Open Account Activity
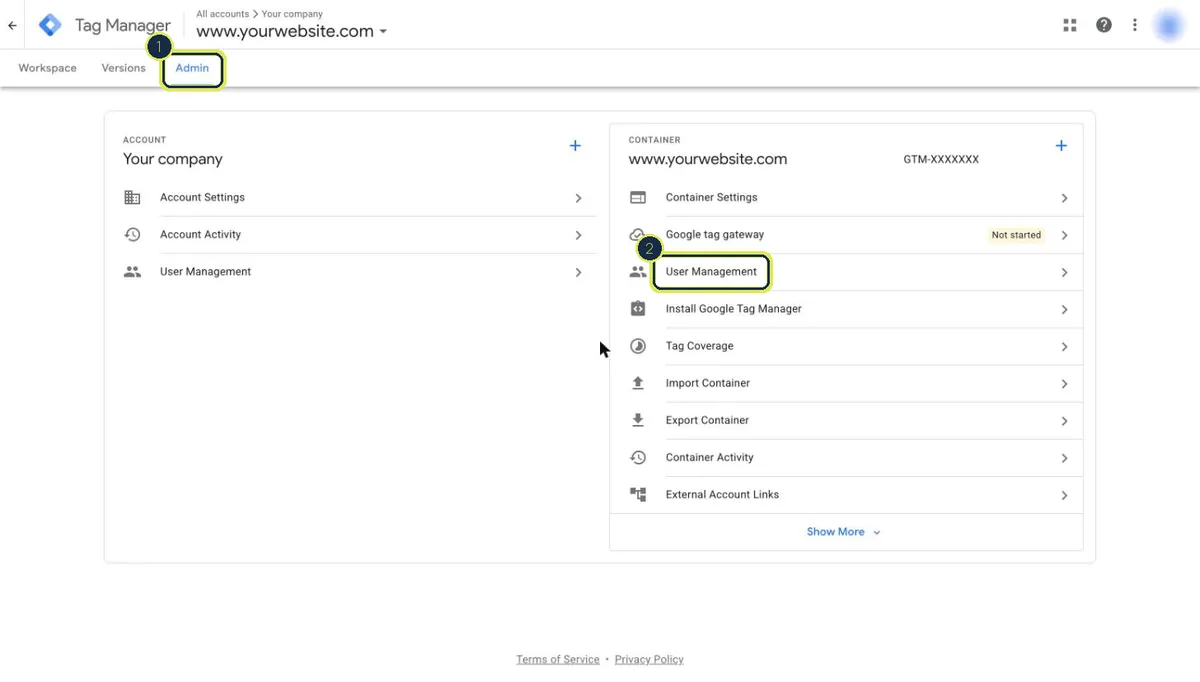Viewport: 1200px width, 682px height. click(359, 234)
